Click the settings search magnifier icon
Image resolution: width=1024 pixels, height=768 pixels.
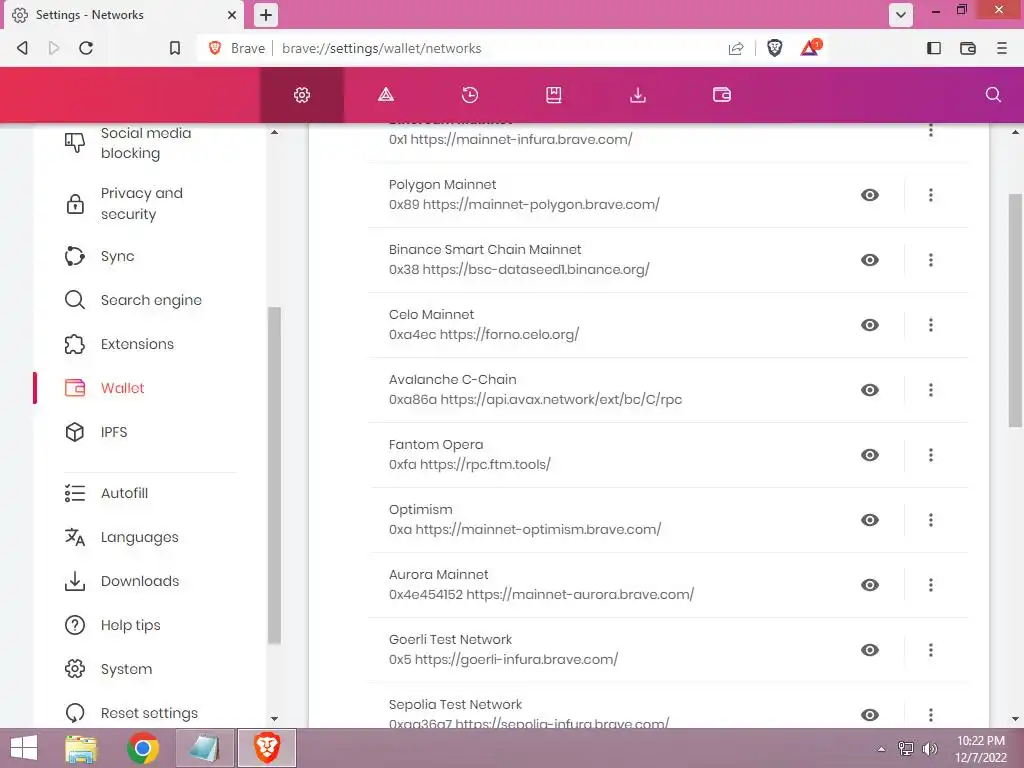coord(993,95)
